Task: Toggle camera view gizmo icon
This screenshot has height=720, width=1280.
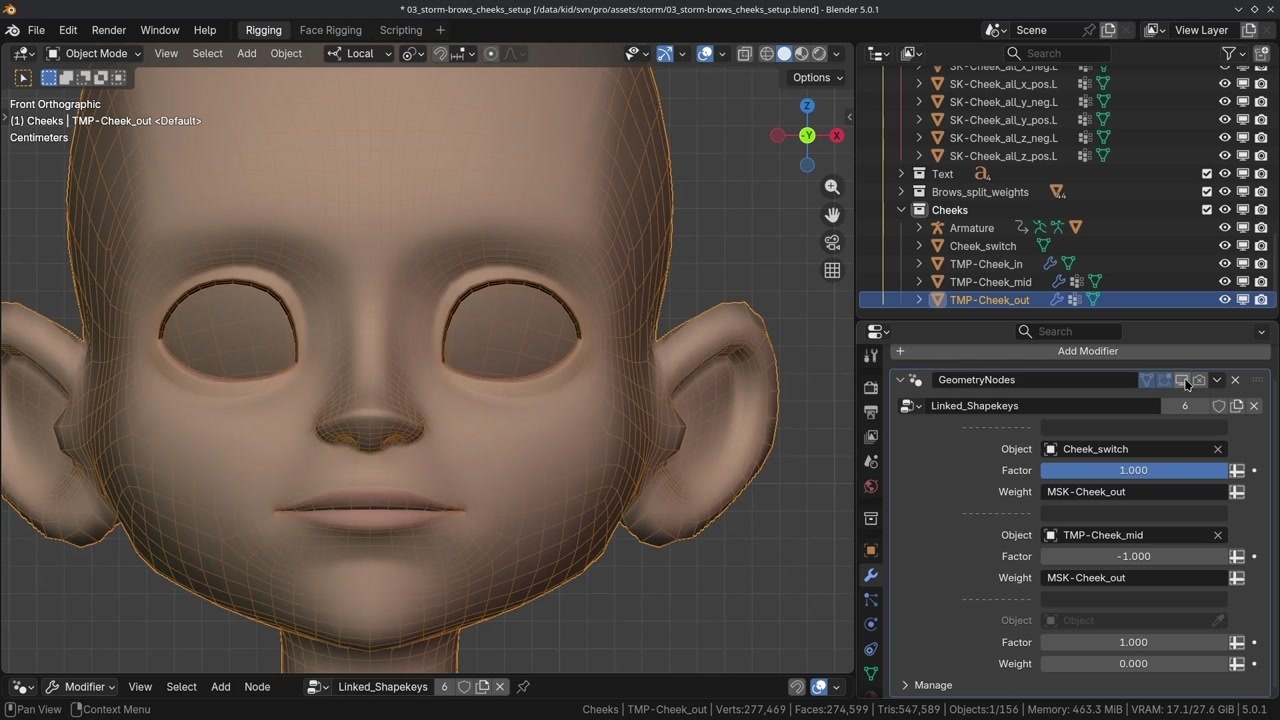Action: 832,243
